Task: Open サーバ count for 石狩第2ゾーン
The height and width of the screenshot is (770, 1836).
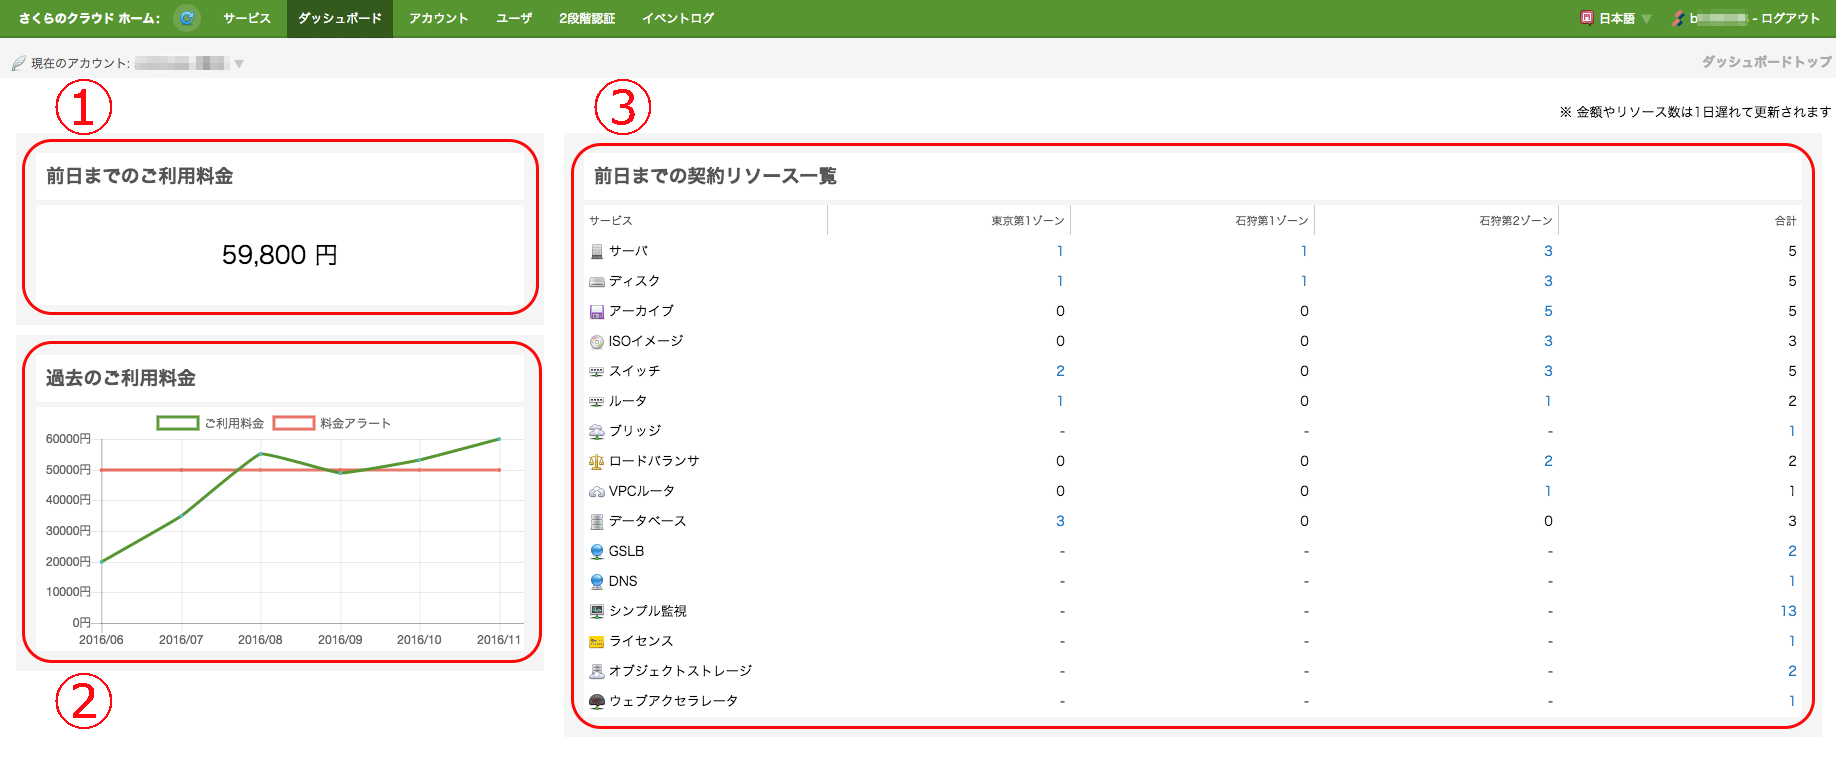Action: [x=1548, y=251]
